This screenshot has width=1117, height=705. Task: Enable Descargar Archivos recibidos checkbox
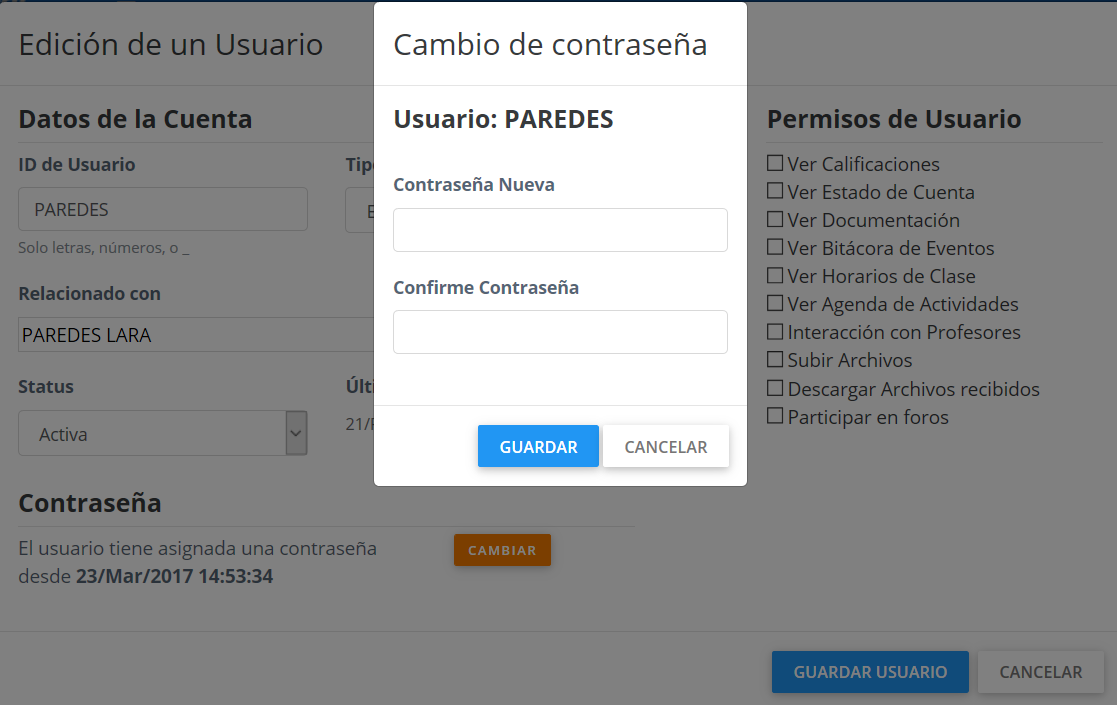coord(775,388)
